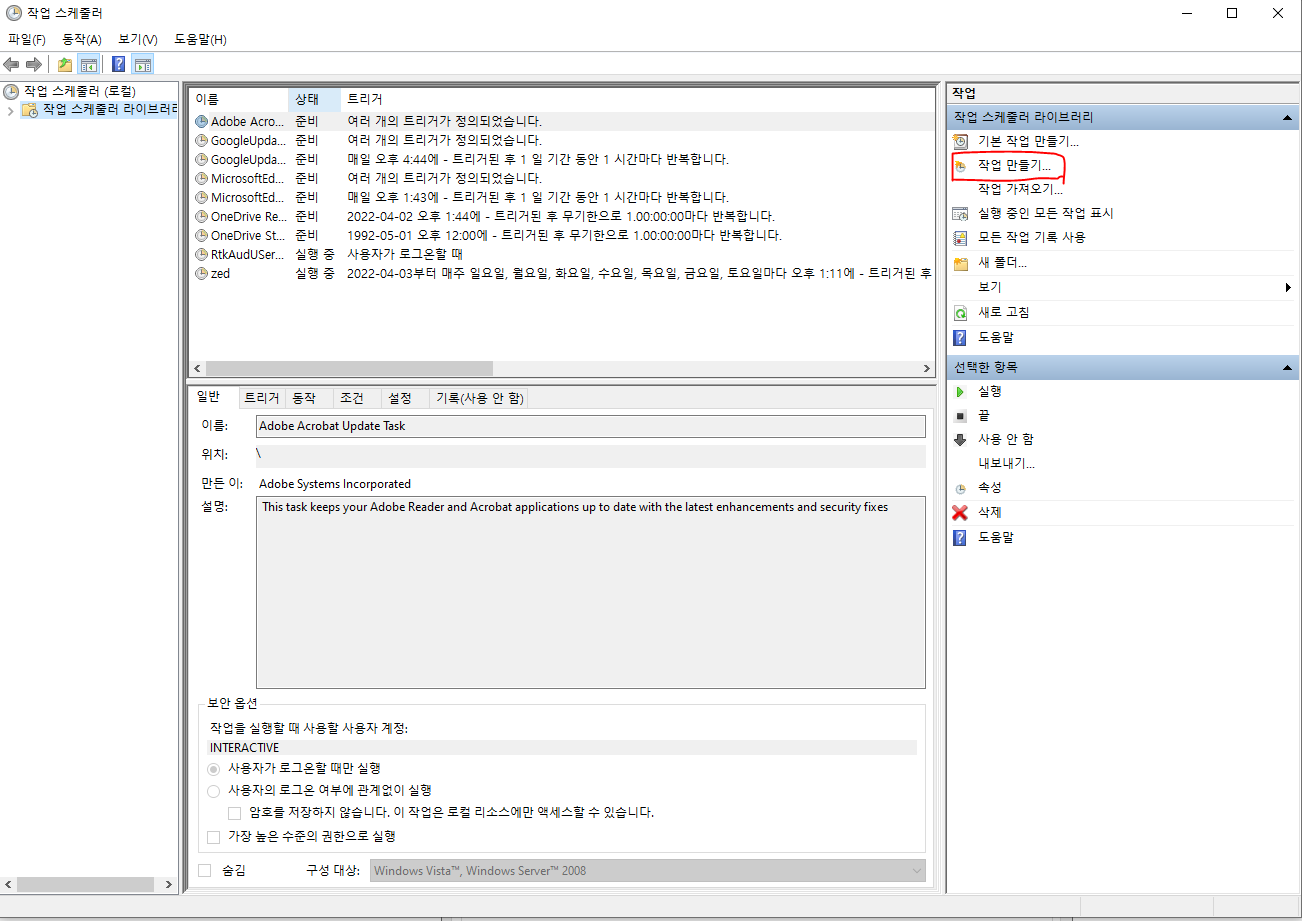Click the 설명 description text box
1302x921 pixels.
coord(591,592)
